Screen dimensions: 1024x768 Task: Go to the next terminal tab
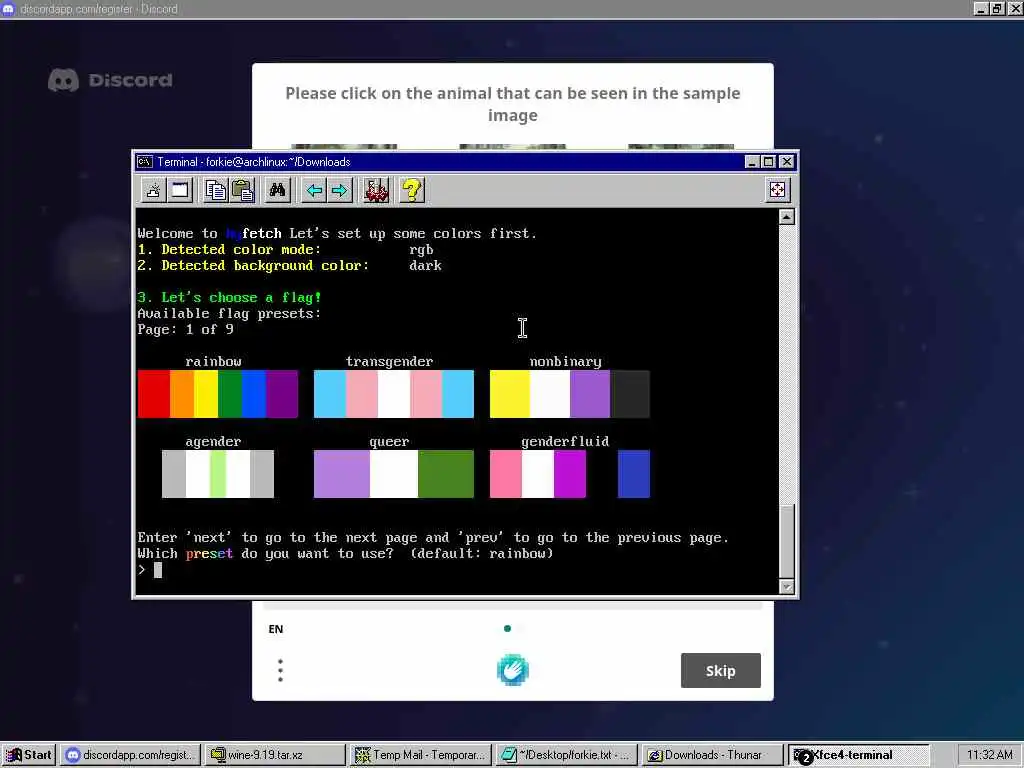(x=340, y=191)
